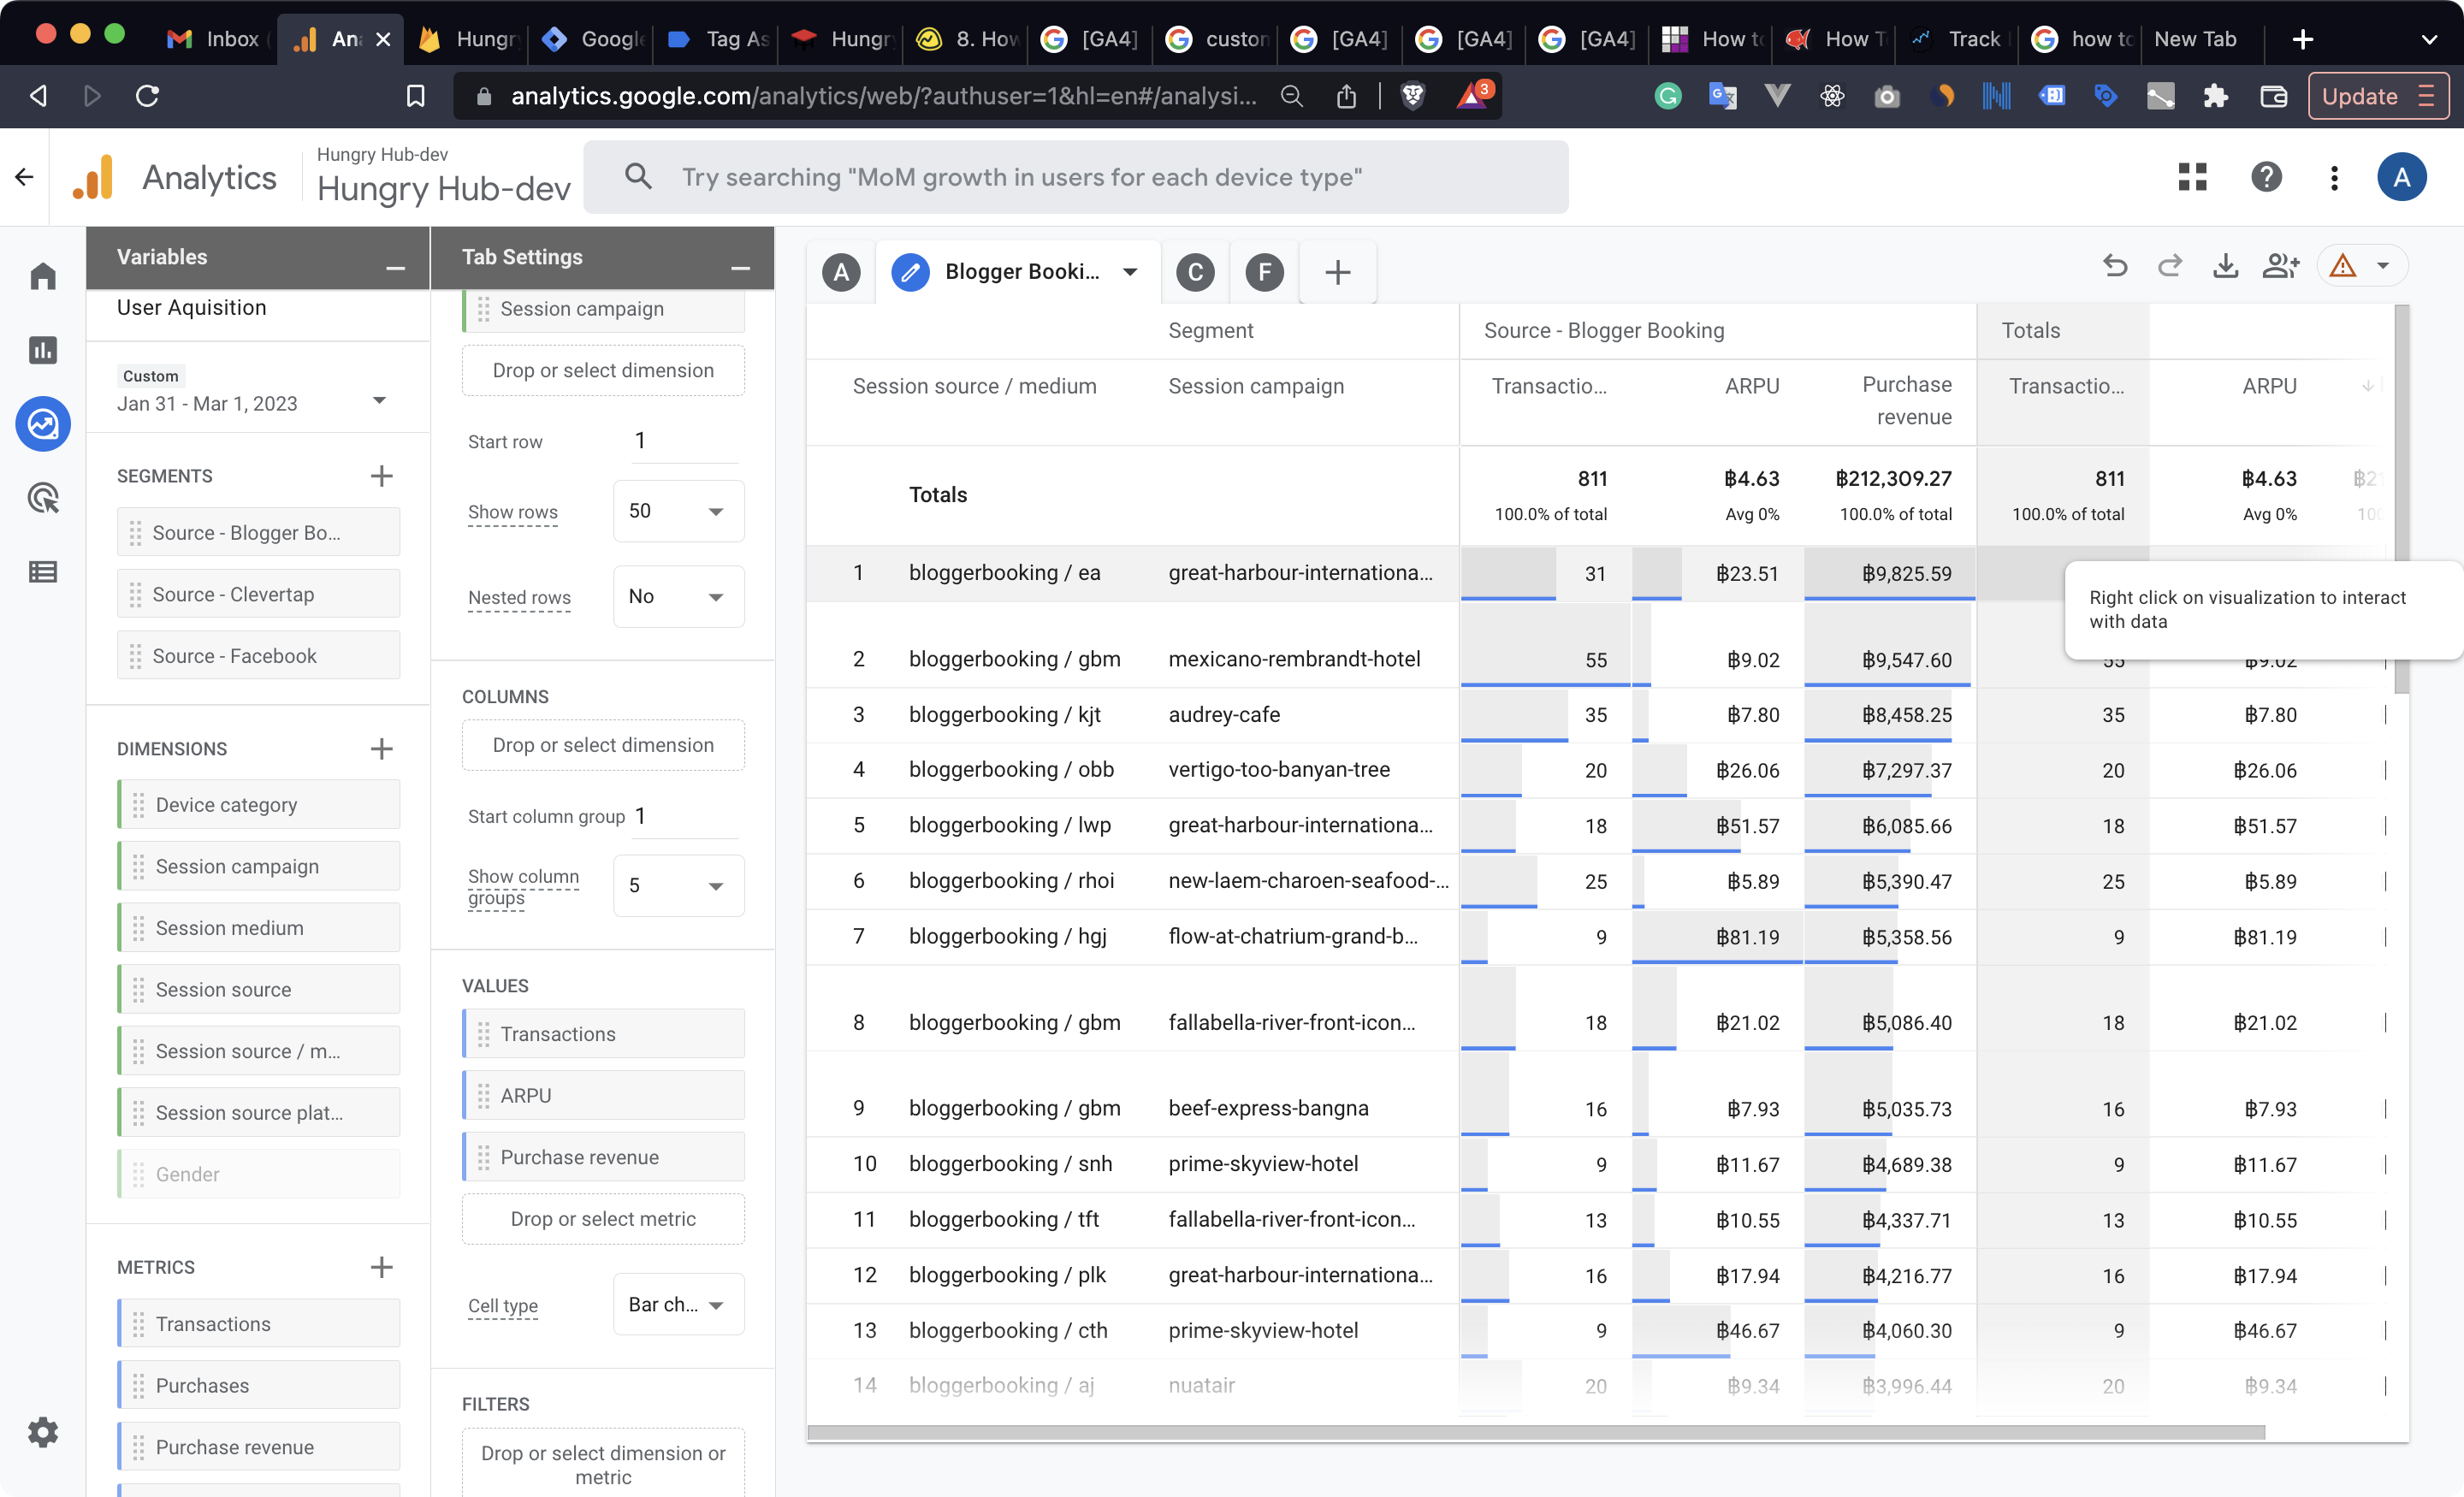Open the Cell type dropdown
The image size is (2464, 1497).
click(x=678, y=1305)
